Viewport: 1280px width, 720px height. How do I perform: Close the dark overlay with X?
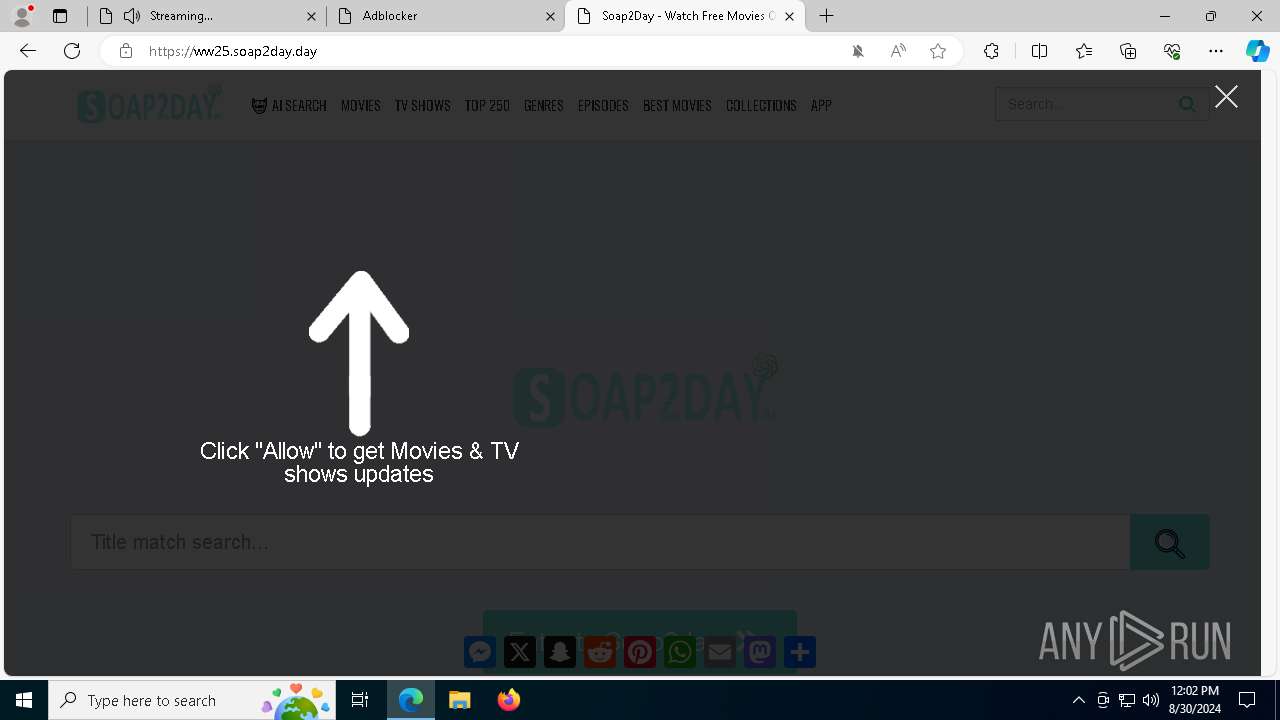pyautogui.click(x=1226, y=96)
